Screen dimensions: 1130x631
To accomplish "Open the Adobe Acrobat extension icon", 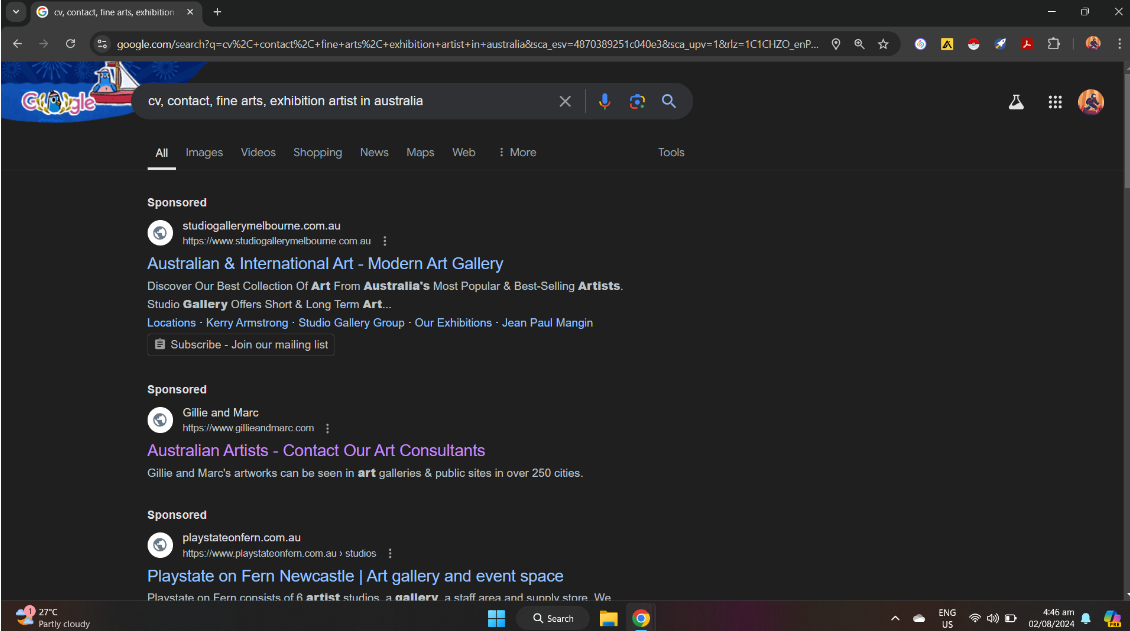I will [x=1026, y=44].
